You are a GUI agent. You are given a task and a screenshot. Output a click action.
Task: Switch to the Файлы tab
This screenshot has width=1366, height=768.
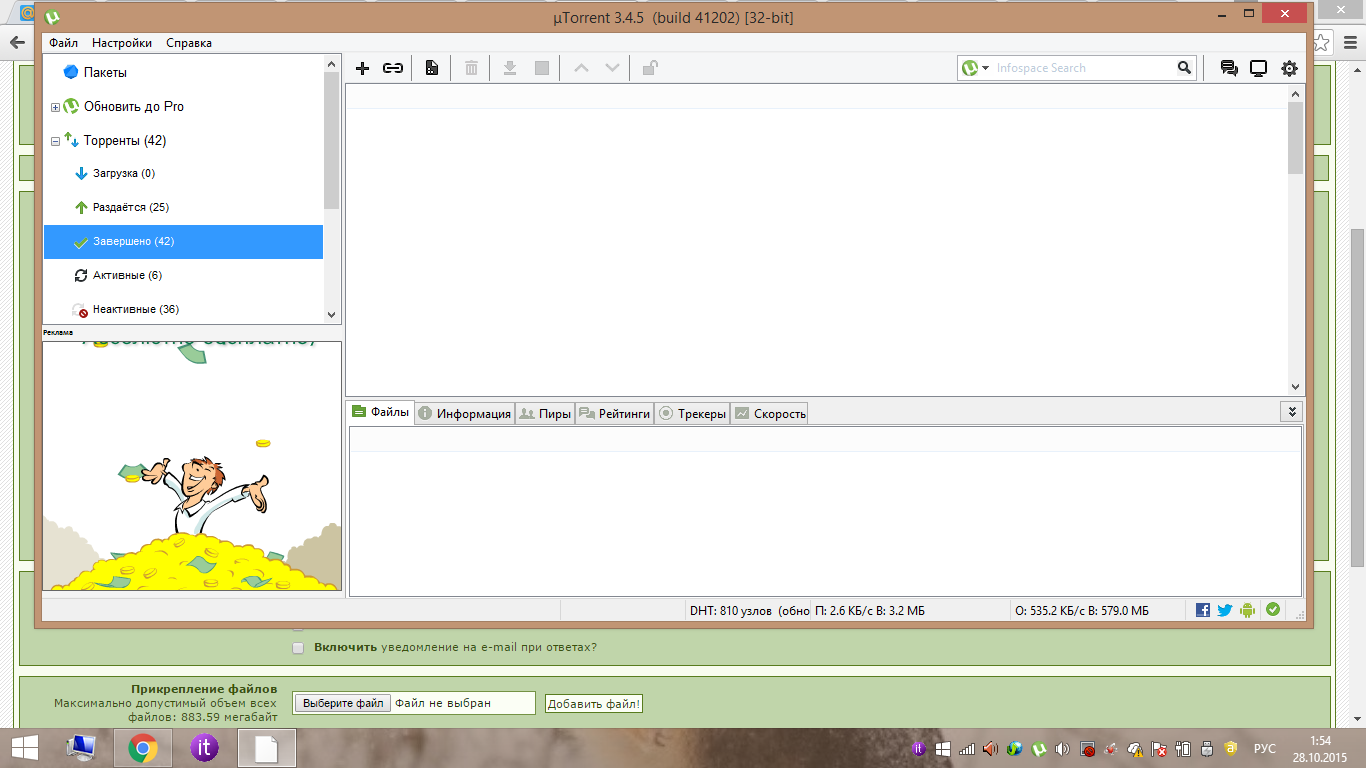[x=380, y=412]
